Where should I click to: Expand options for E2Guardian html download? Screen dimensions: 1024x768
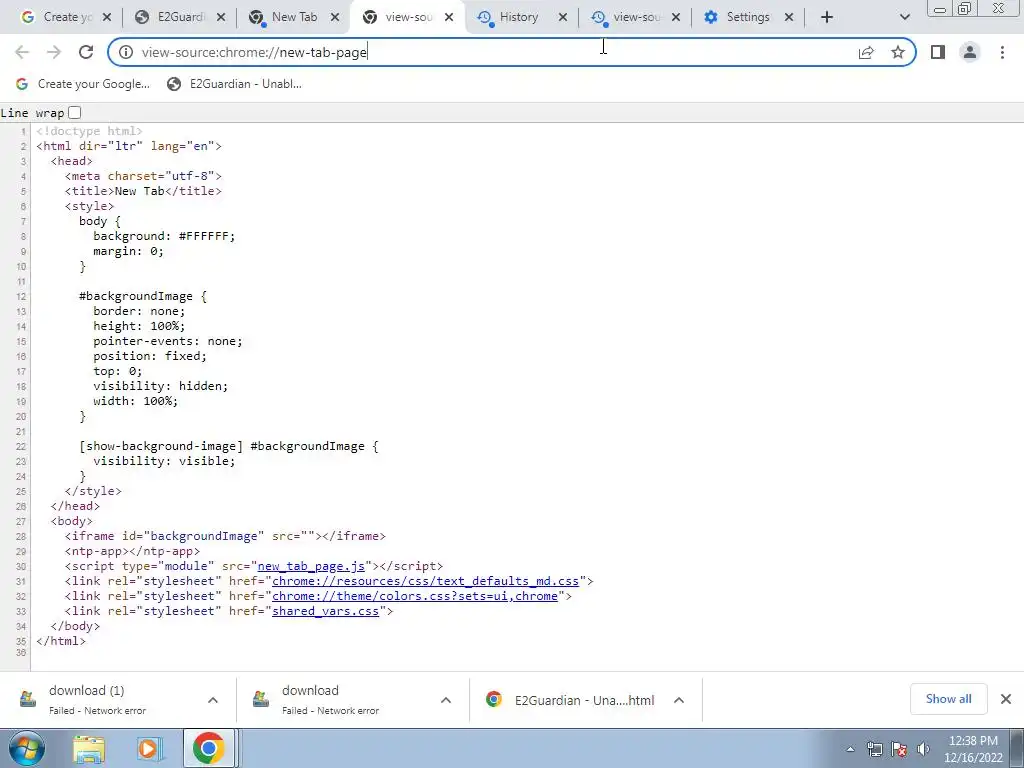pos(679,700)
